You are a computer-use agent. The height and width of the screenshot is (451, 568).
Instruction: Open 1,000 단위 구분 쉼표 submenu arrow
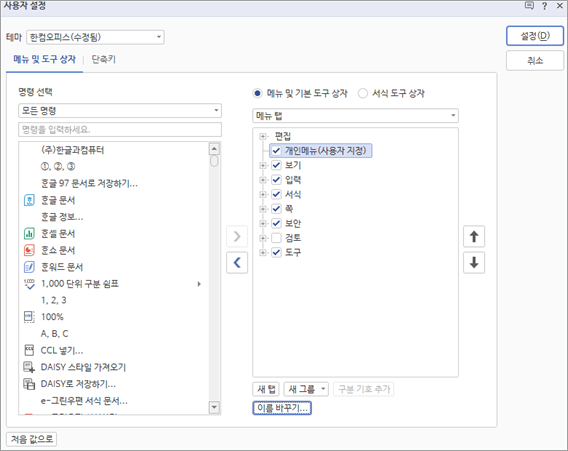coord(199,284)
